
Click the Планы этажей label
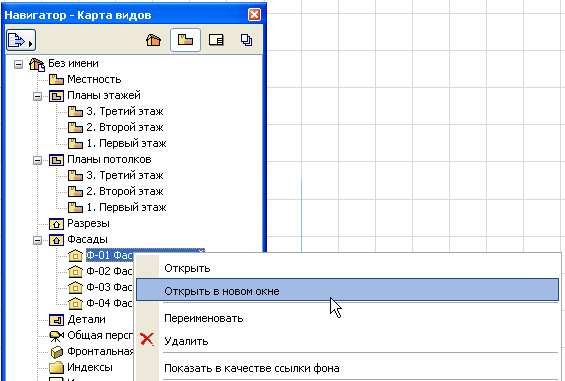pyautogui.click(x=104, y=96)
